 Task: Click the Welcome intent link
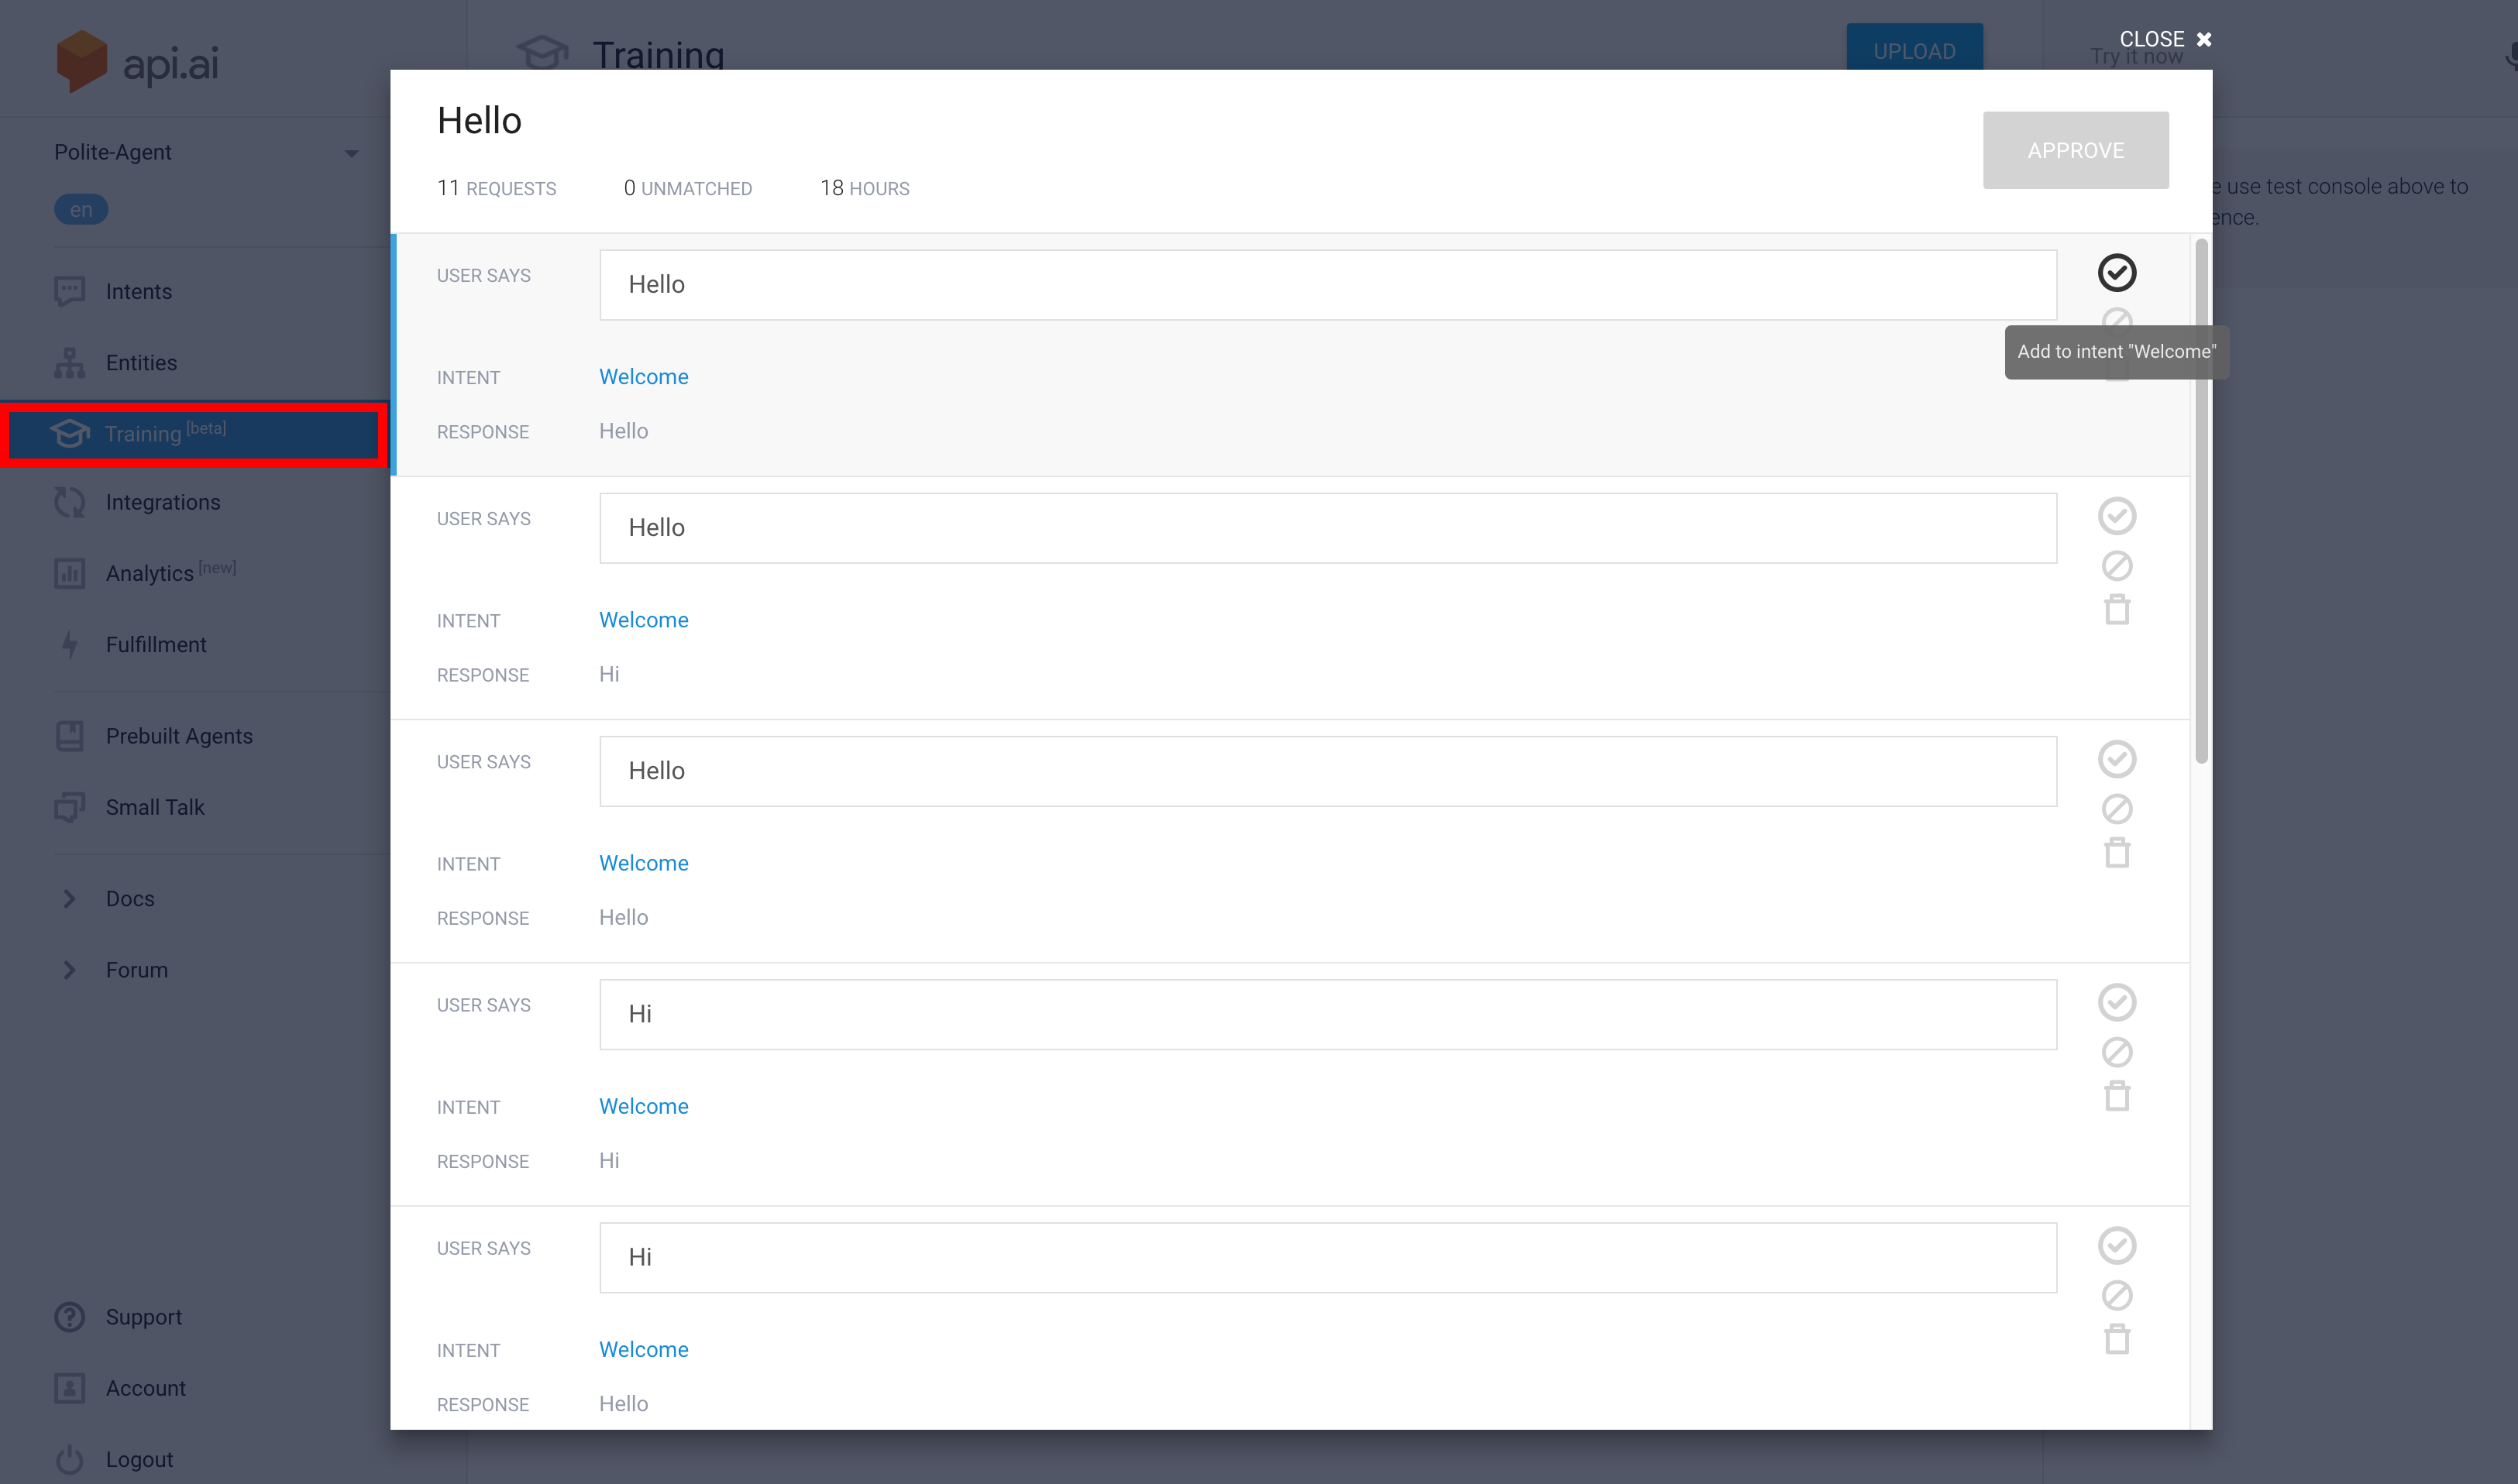[643, 376]
